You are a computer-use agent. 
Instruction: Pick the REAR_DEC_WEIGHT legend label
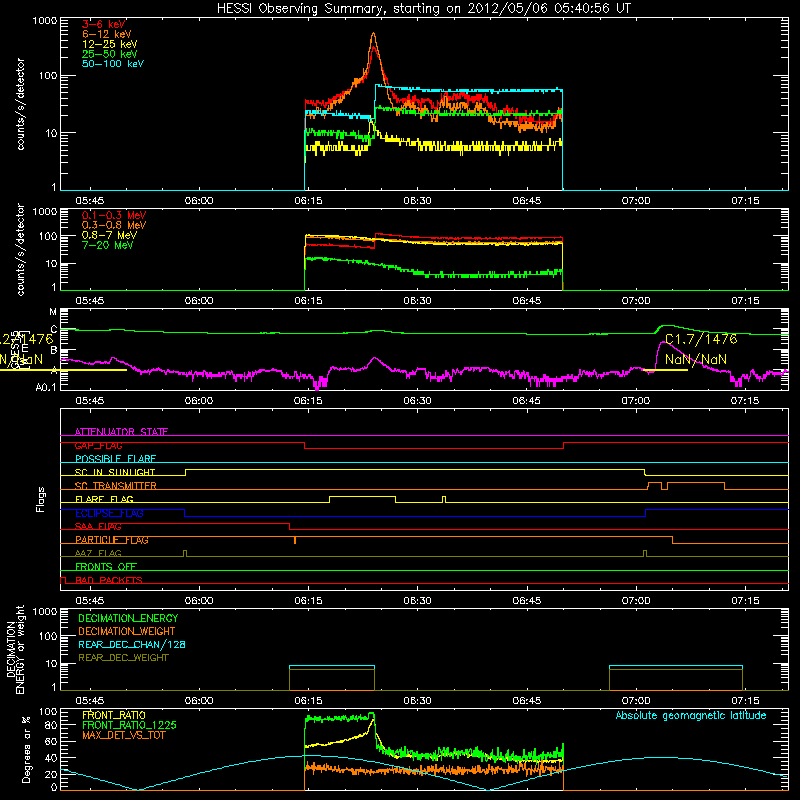(x=123, y=658)
